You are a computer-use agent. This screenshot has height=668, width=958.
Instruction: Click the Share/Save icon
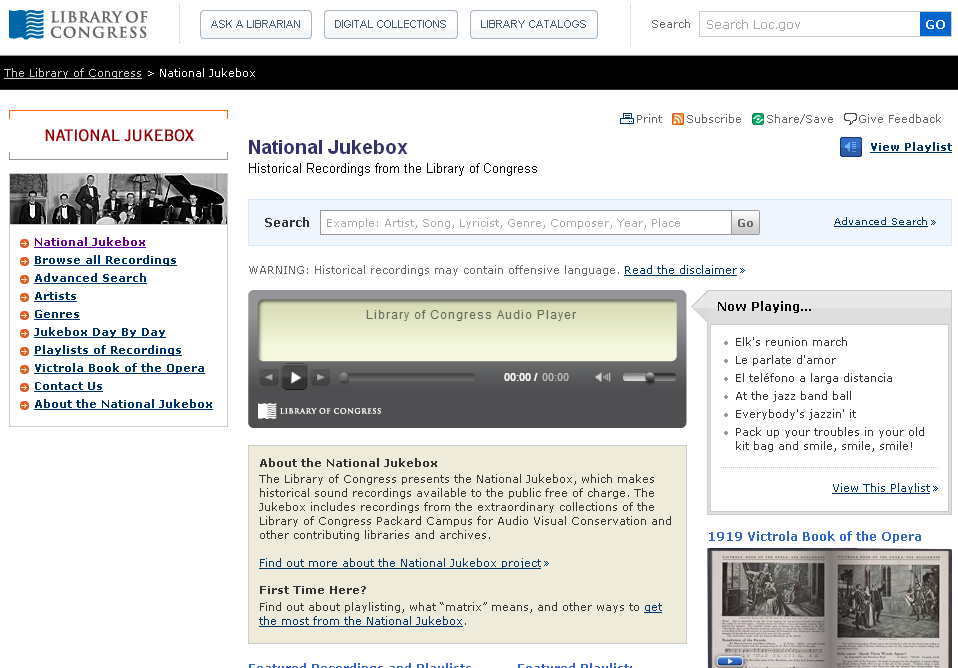pos(758,119)
